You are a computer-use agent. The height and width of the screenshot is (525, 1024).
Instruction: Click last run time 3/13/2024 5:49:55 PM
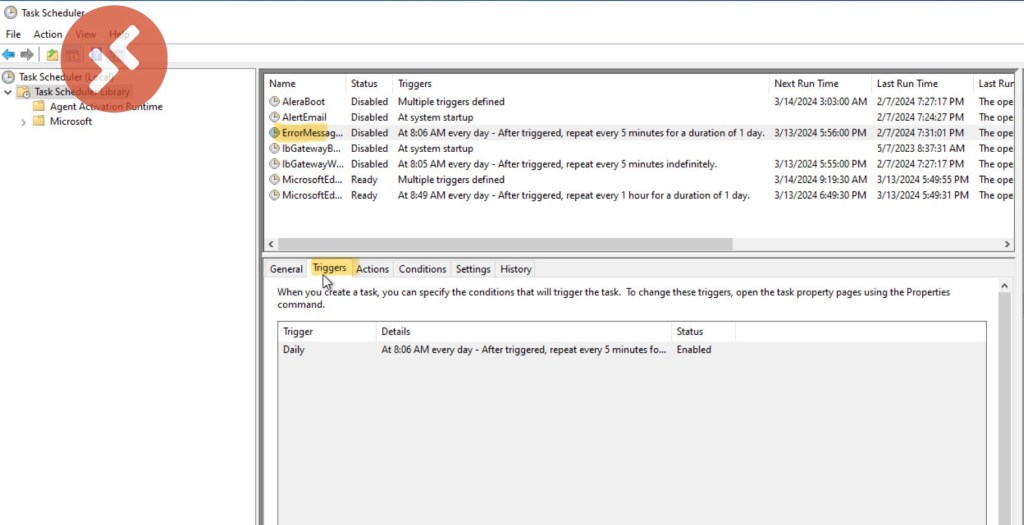pos(923,180)
